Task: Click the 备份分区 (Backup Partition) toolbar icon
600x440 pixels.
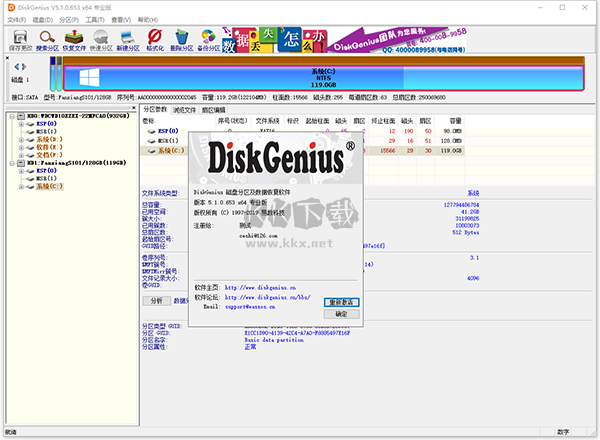Action: (x=209, y=42)
